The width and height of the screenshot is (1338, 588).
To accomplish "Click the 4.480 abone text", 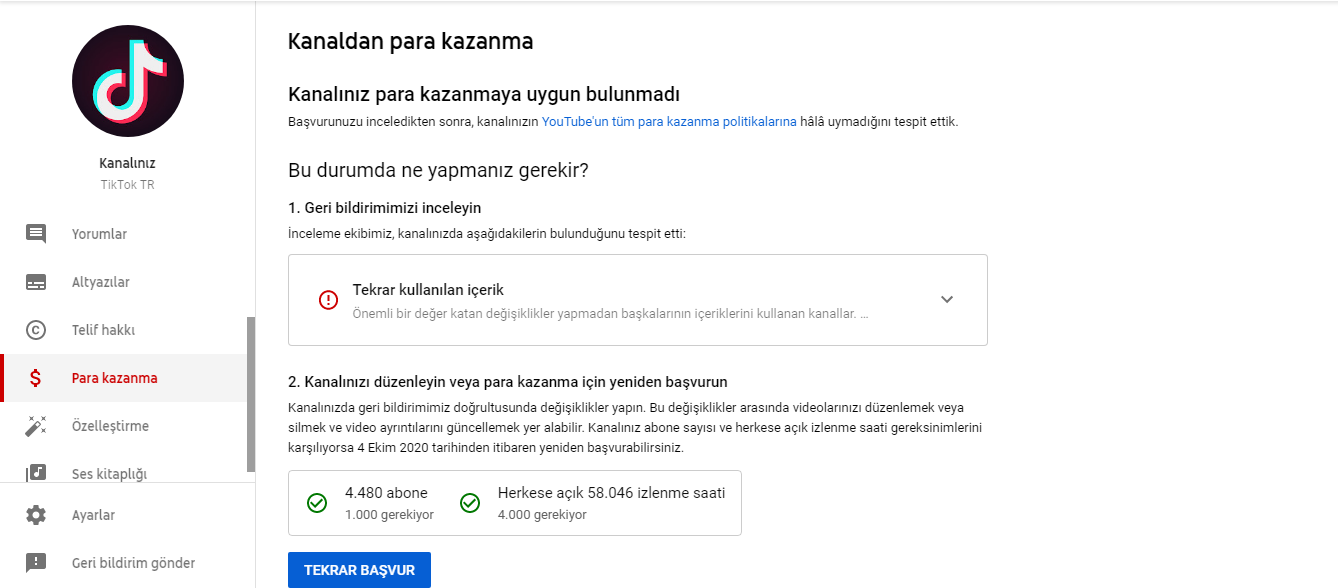I will coord(386,493).
